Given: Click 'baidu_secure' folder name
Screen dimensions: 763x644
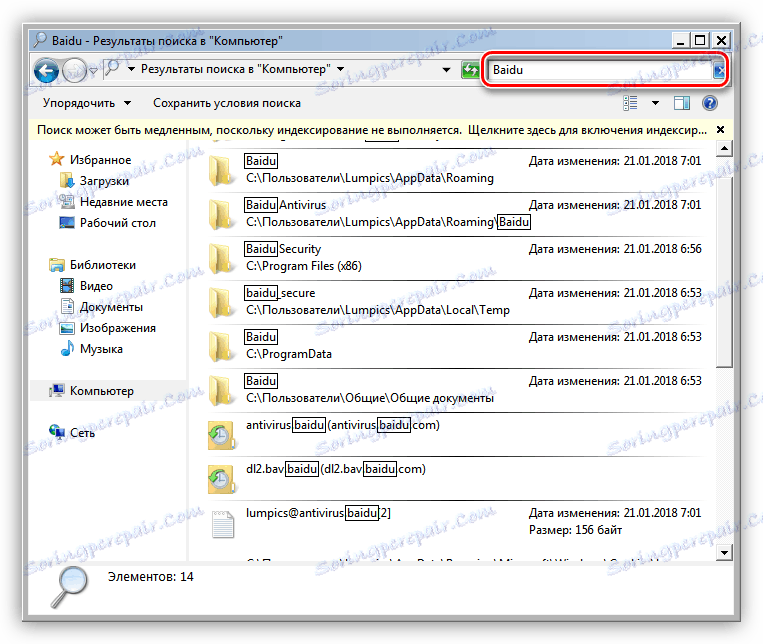Looking at the screenshot, I should [280, 293].
